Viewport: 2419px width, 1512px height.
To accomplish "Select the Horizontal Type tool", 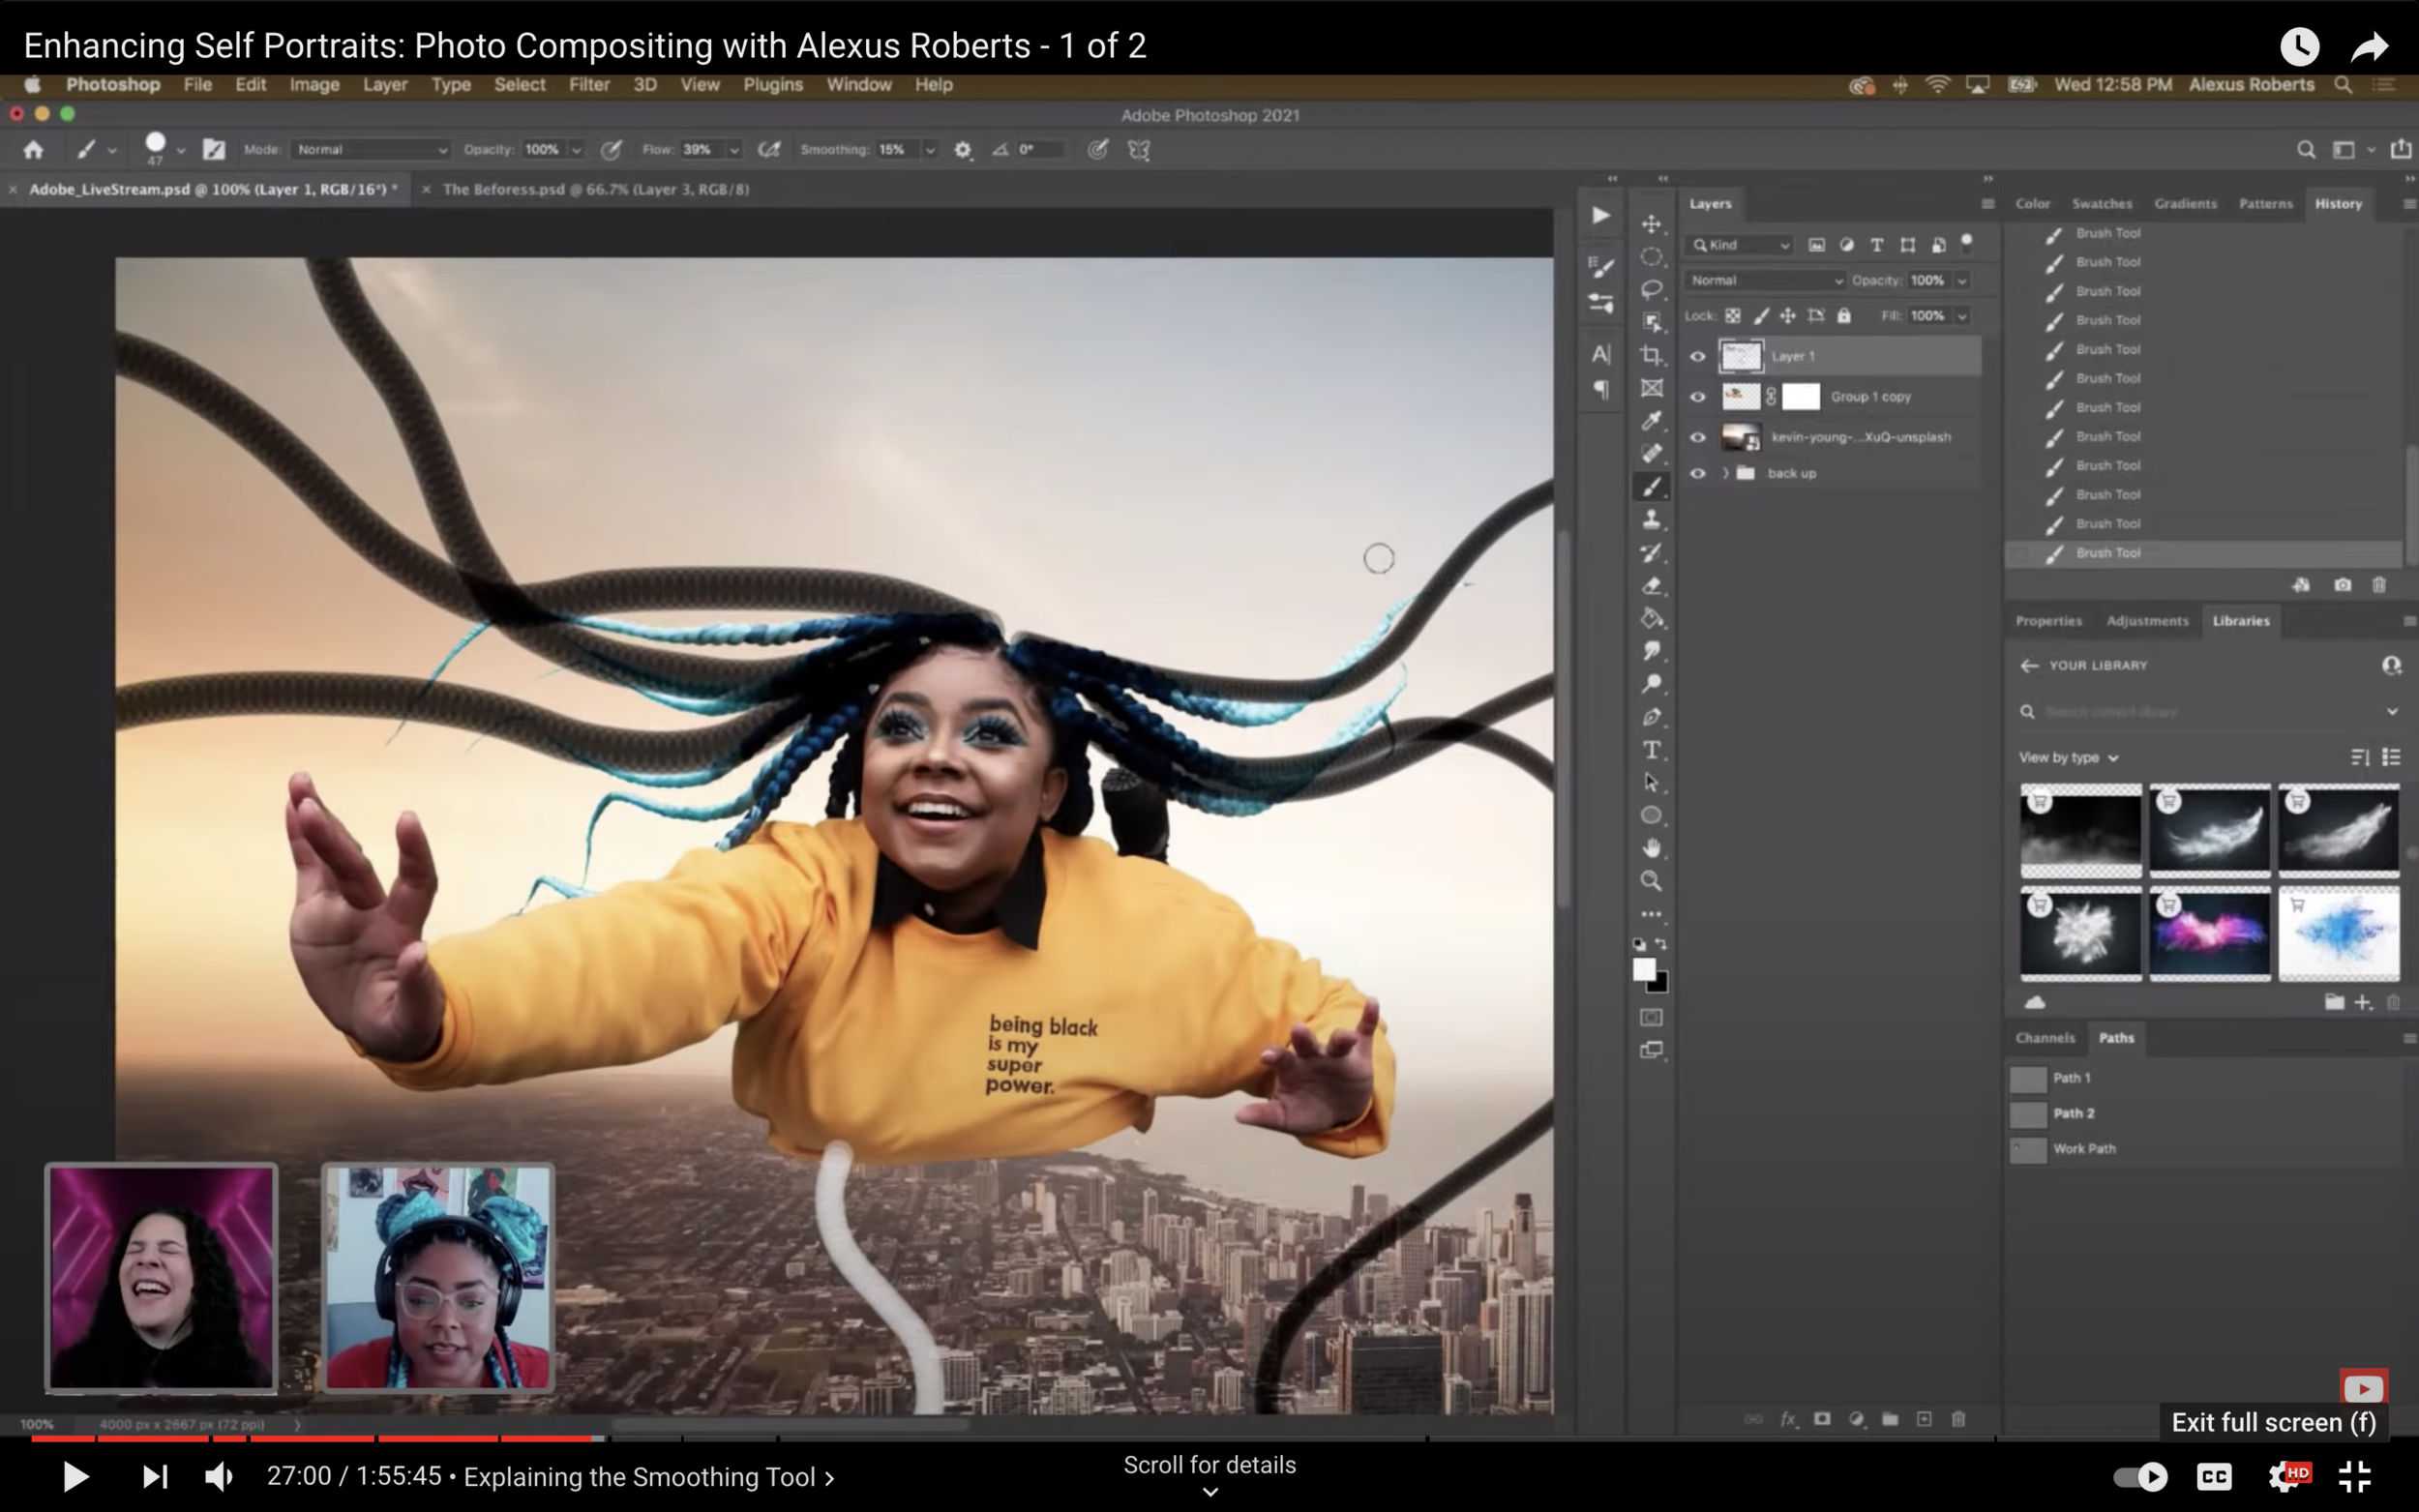I will pos(1651,750).
